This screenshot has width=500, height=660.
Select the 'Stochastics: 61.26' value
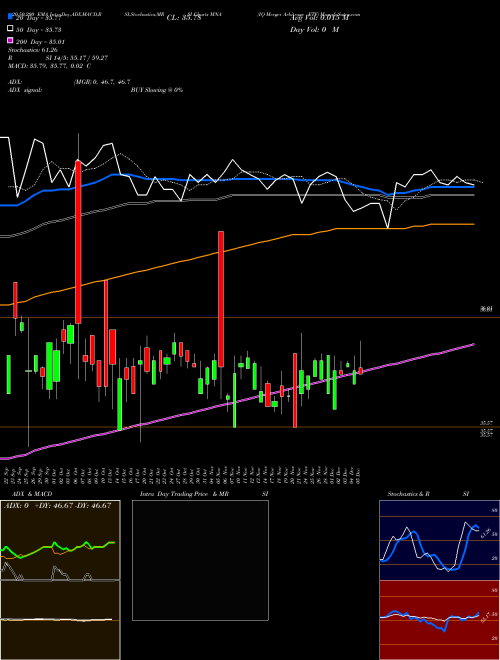coord(32,50)
